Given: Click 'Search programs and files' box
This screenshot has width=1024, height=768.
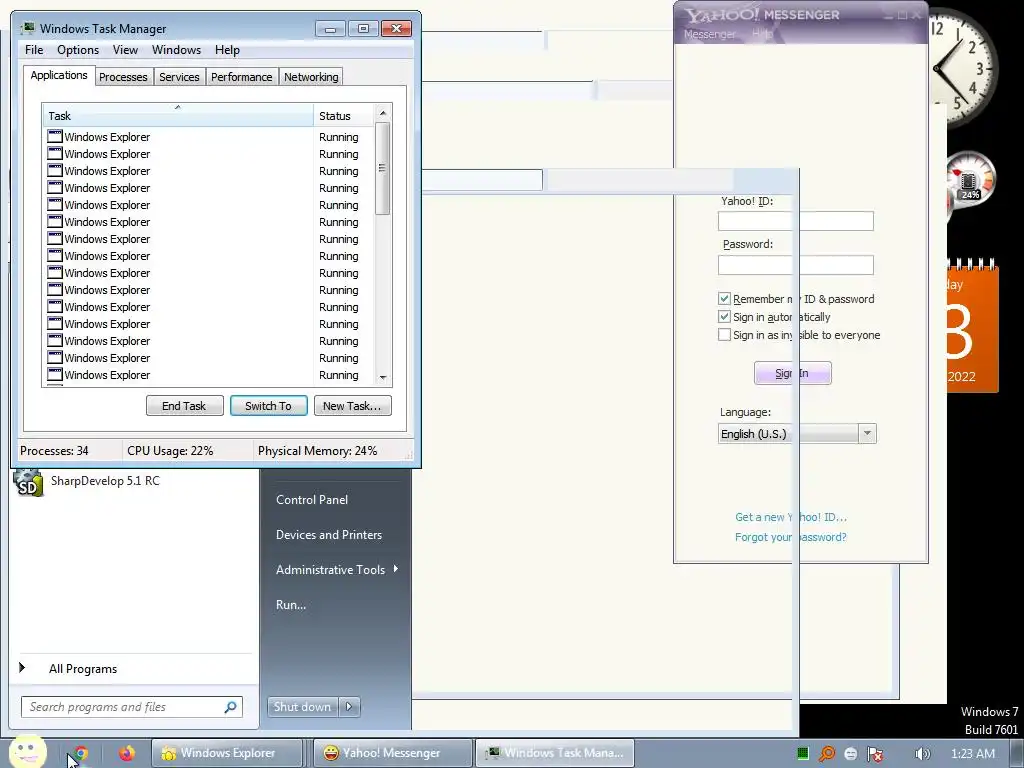Looking at the screenshot, I should pos(132,707).
